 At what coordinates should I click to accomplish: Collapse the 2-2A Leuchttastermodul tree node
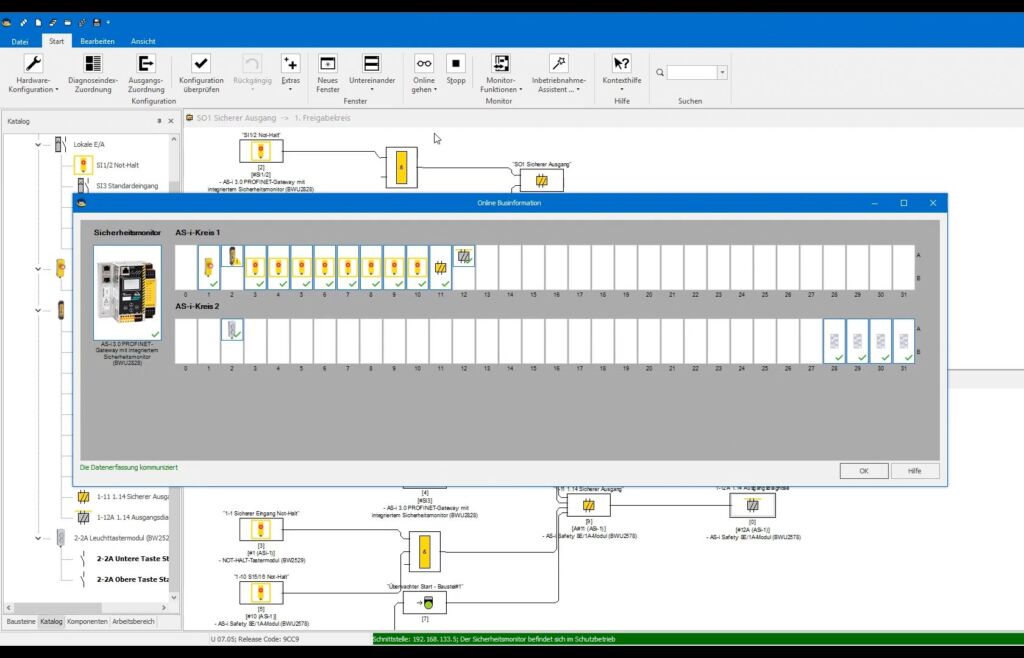coord(39,537)
